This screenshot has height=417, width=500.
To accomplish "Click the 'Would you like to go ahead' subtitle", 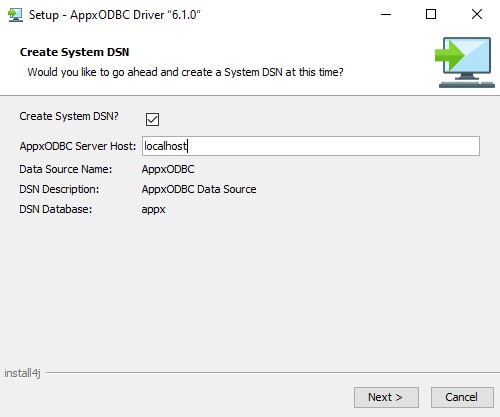I will (185, 72).
